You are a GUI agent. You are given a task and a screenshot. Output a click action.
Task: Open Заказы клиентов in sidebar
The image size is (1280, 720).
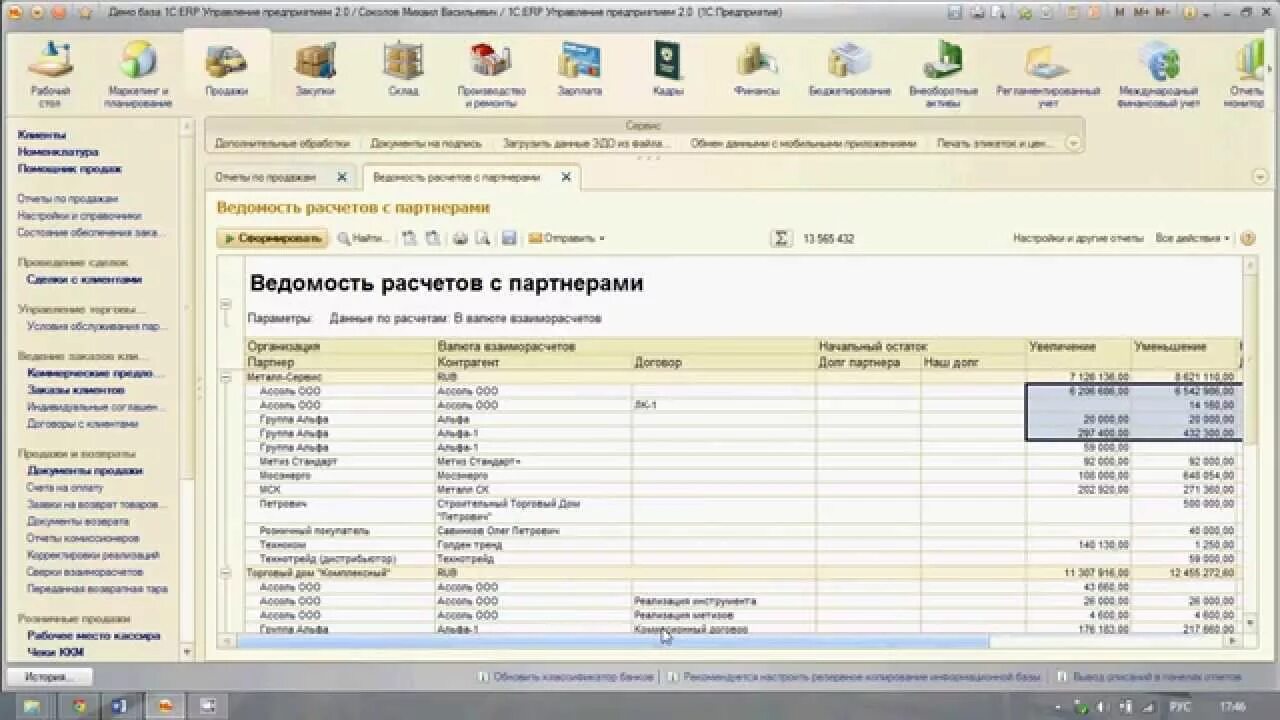coord(76,389)
